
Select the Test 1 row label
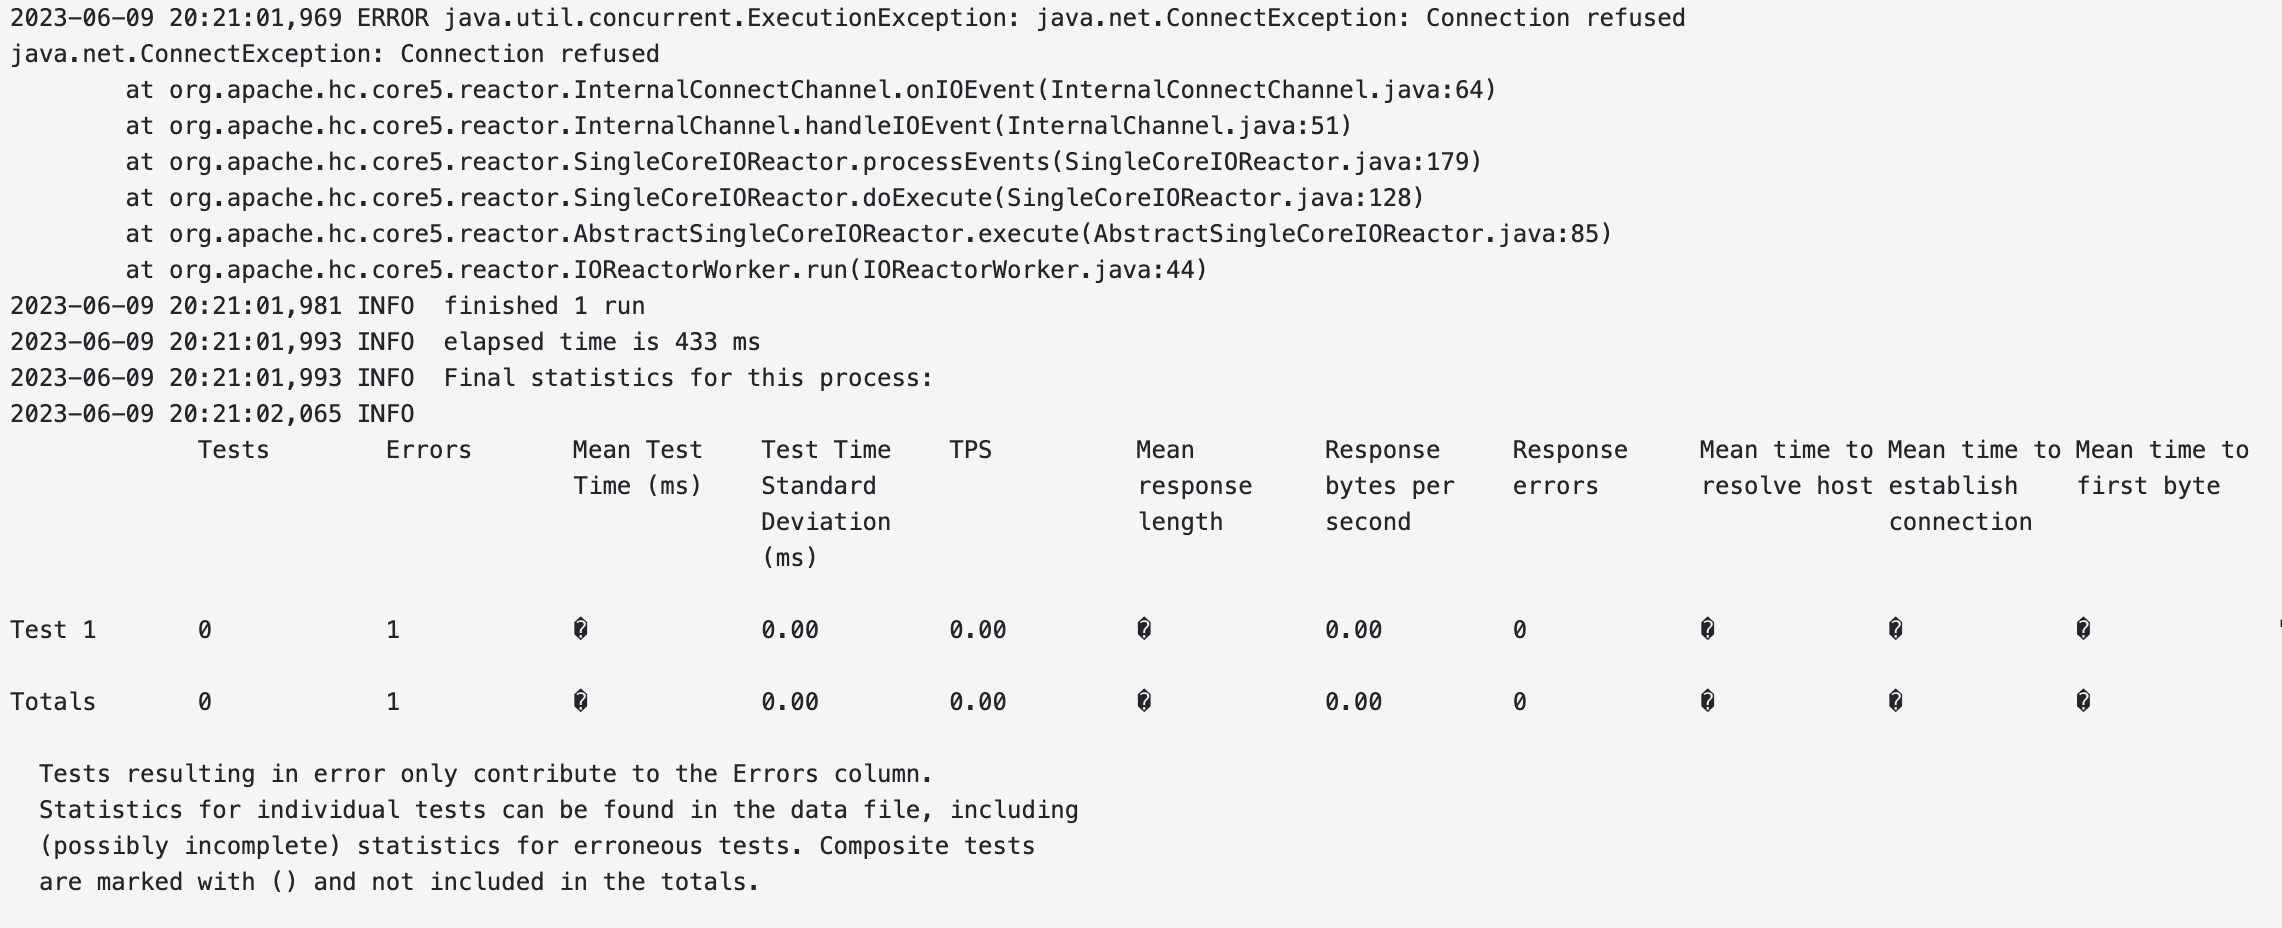pos(53,630)
